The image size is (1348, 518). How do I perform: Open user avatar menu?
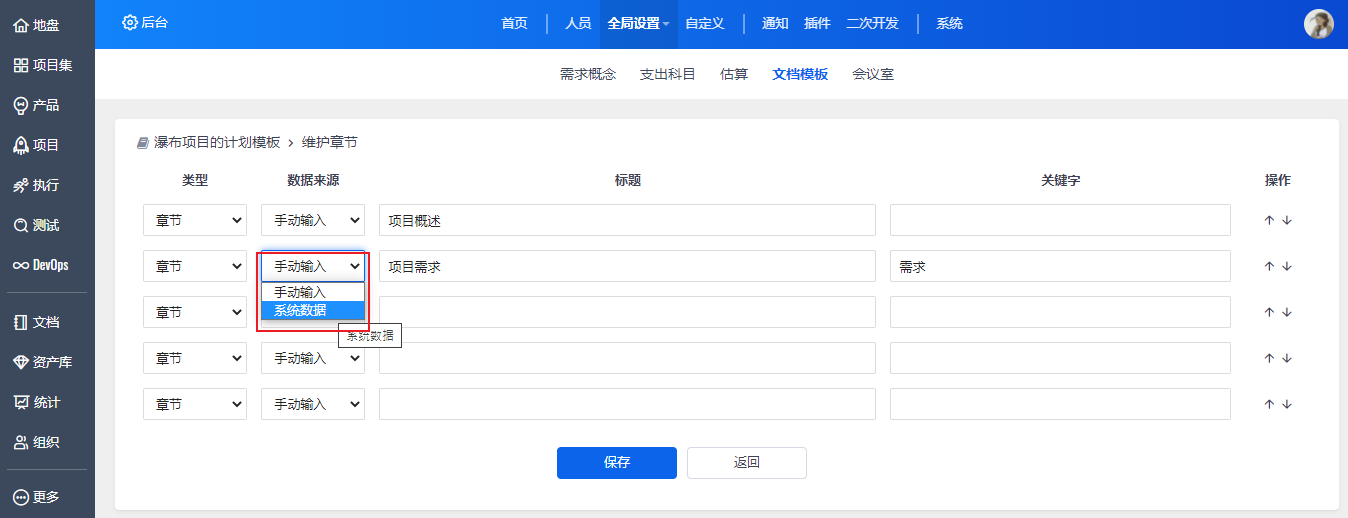point(1319,24)
